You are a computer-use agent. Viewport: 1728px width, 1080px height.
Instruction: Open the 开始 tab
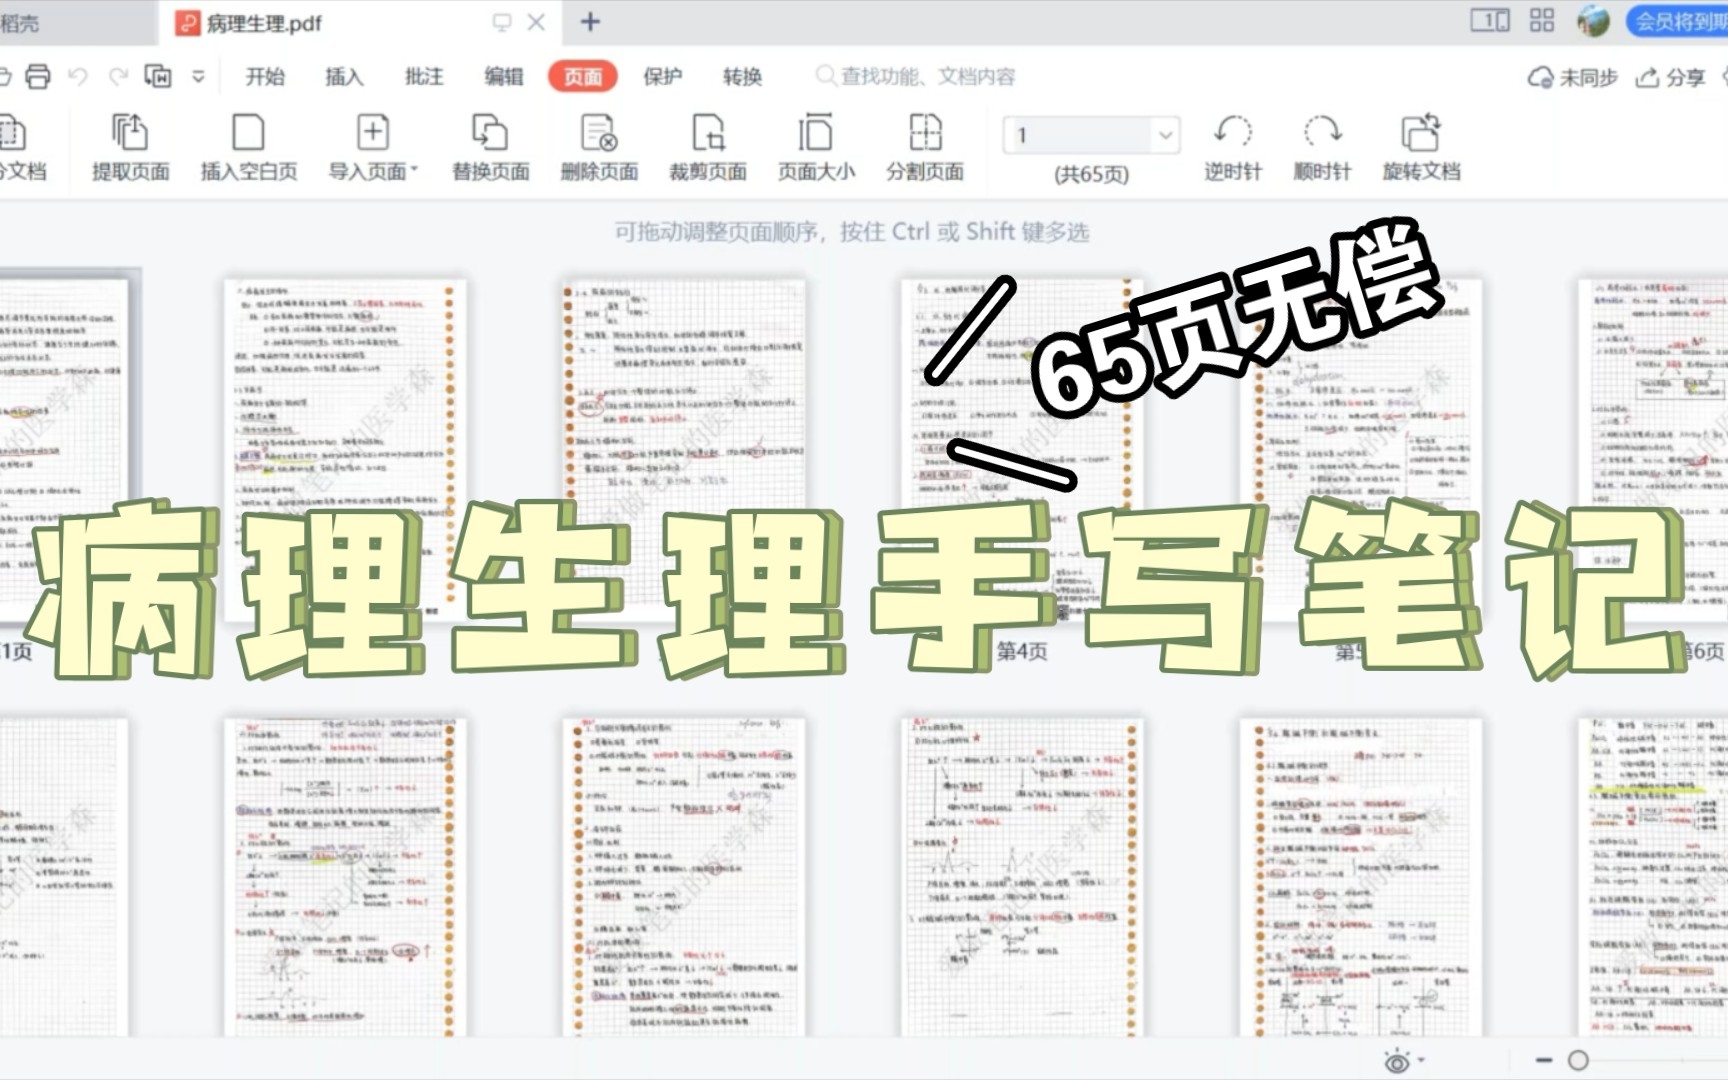(x=265, y=77)
